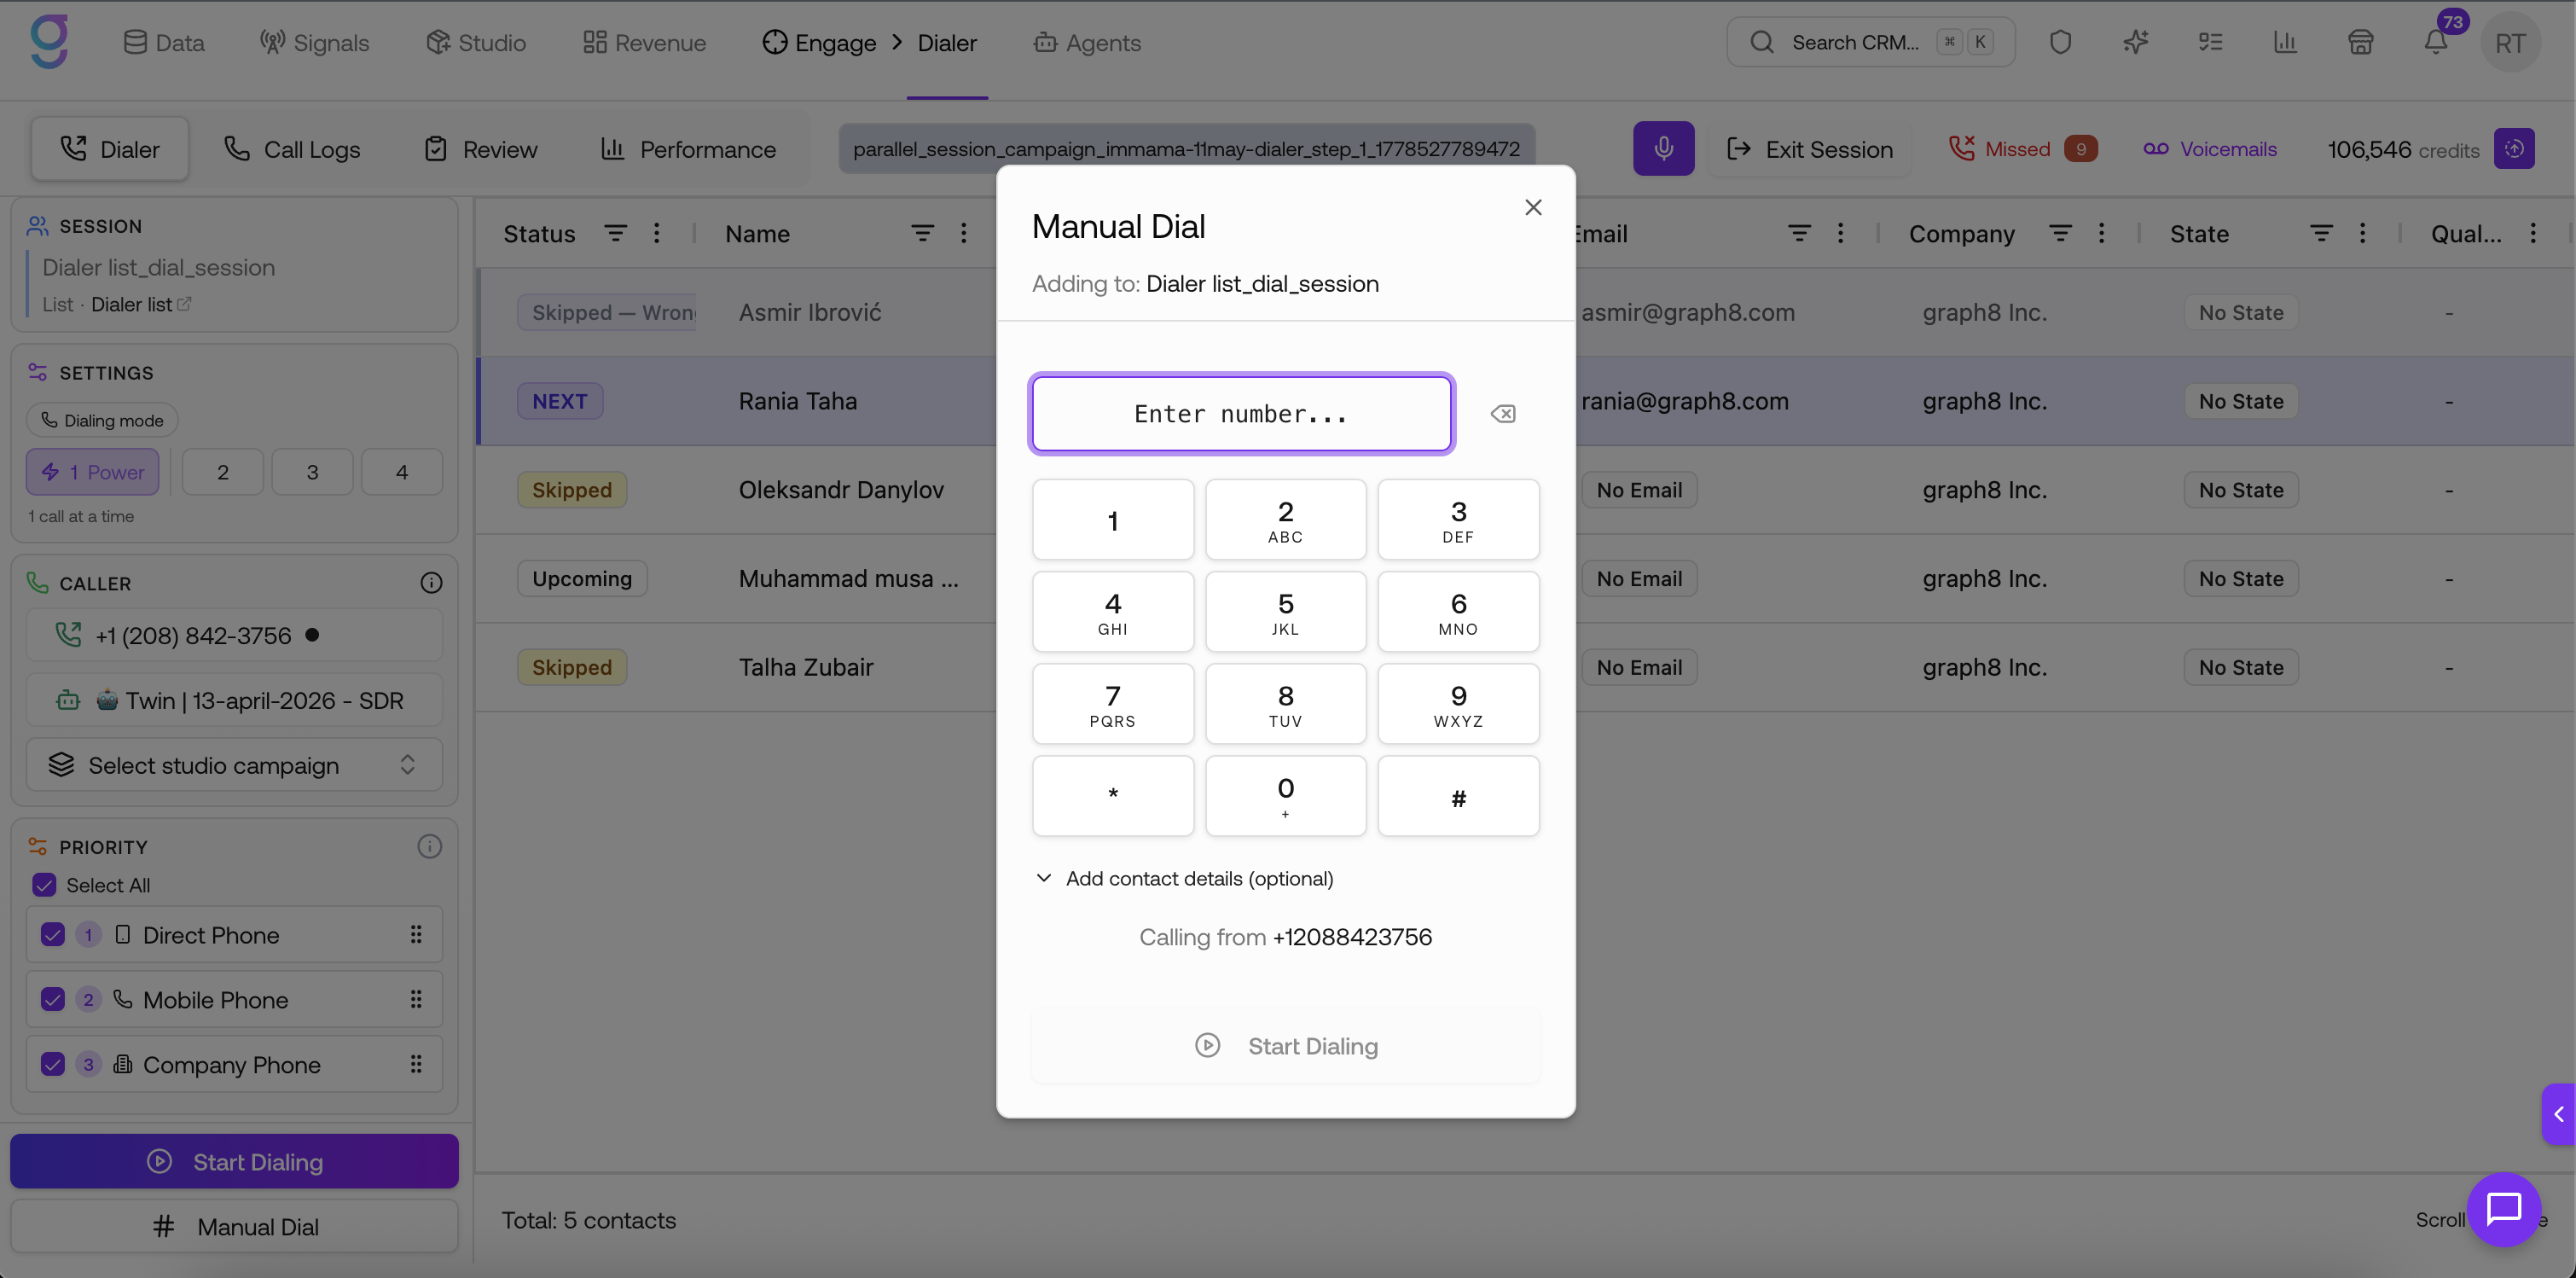2576x1278 pixels.
Task: Open the Revenue menu
Action: pyautogui.click(x=644, y=42)
